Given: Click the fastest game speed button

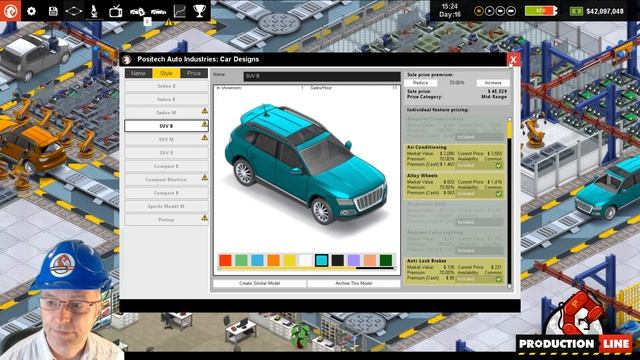Looking at the screenshot, I should tap(511, 11).
